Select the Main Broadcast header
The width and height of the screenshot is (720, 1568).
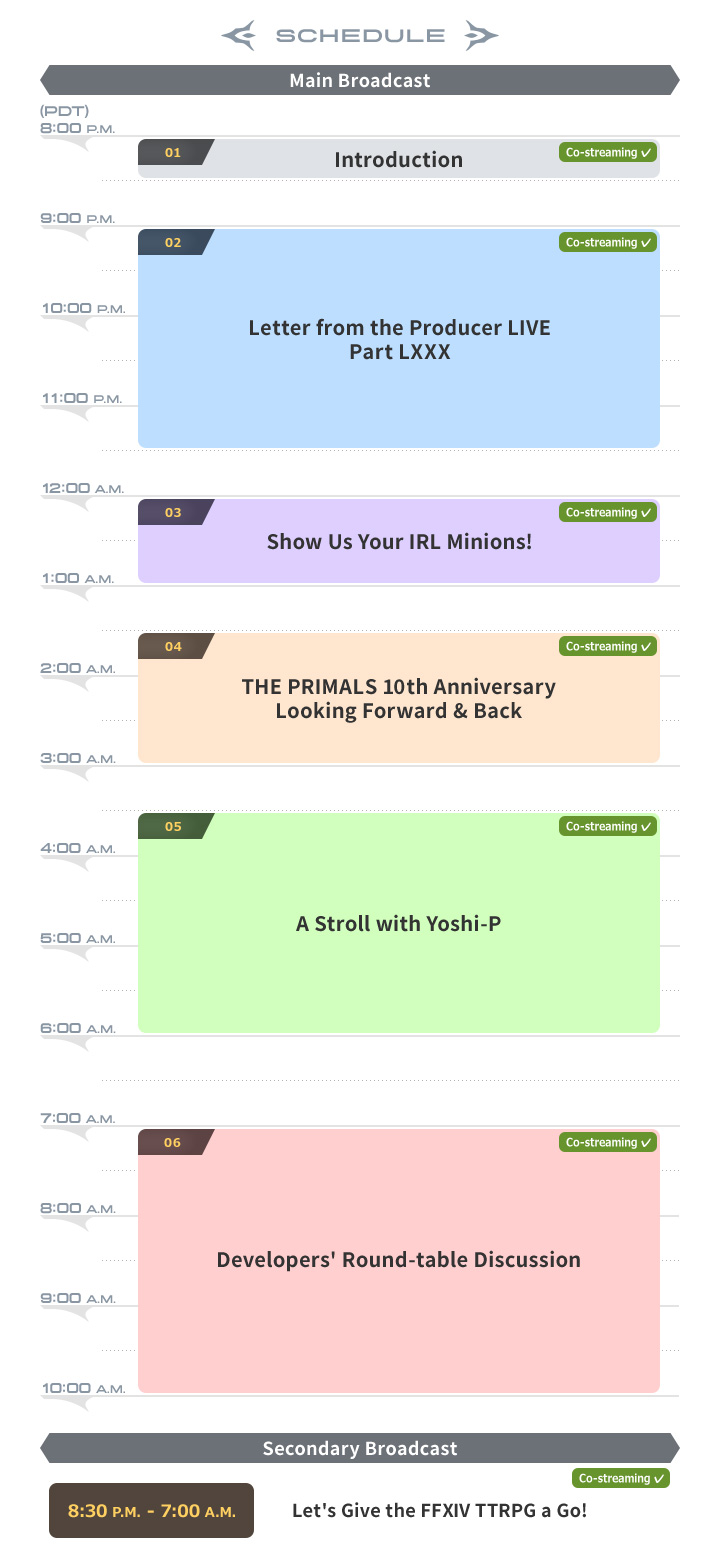(x=360, y=81)
